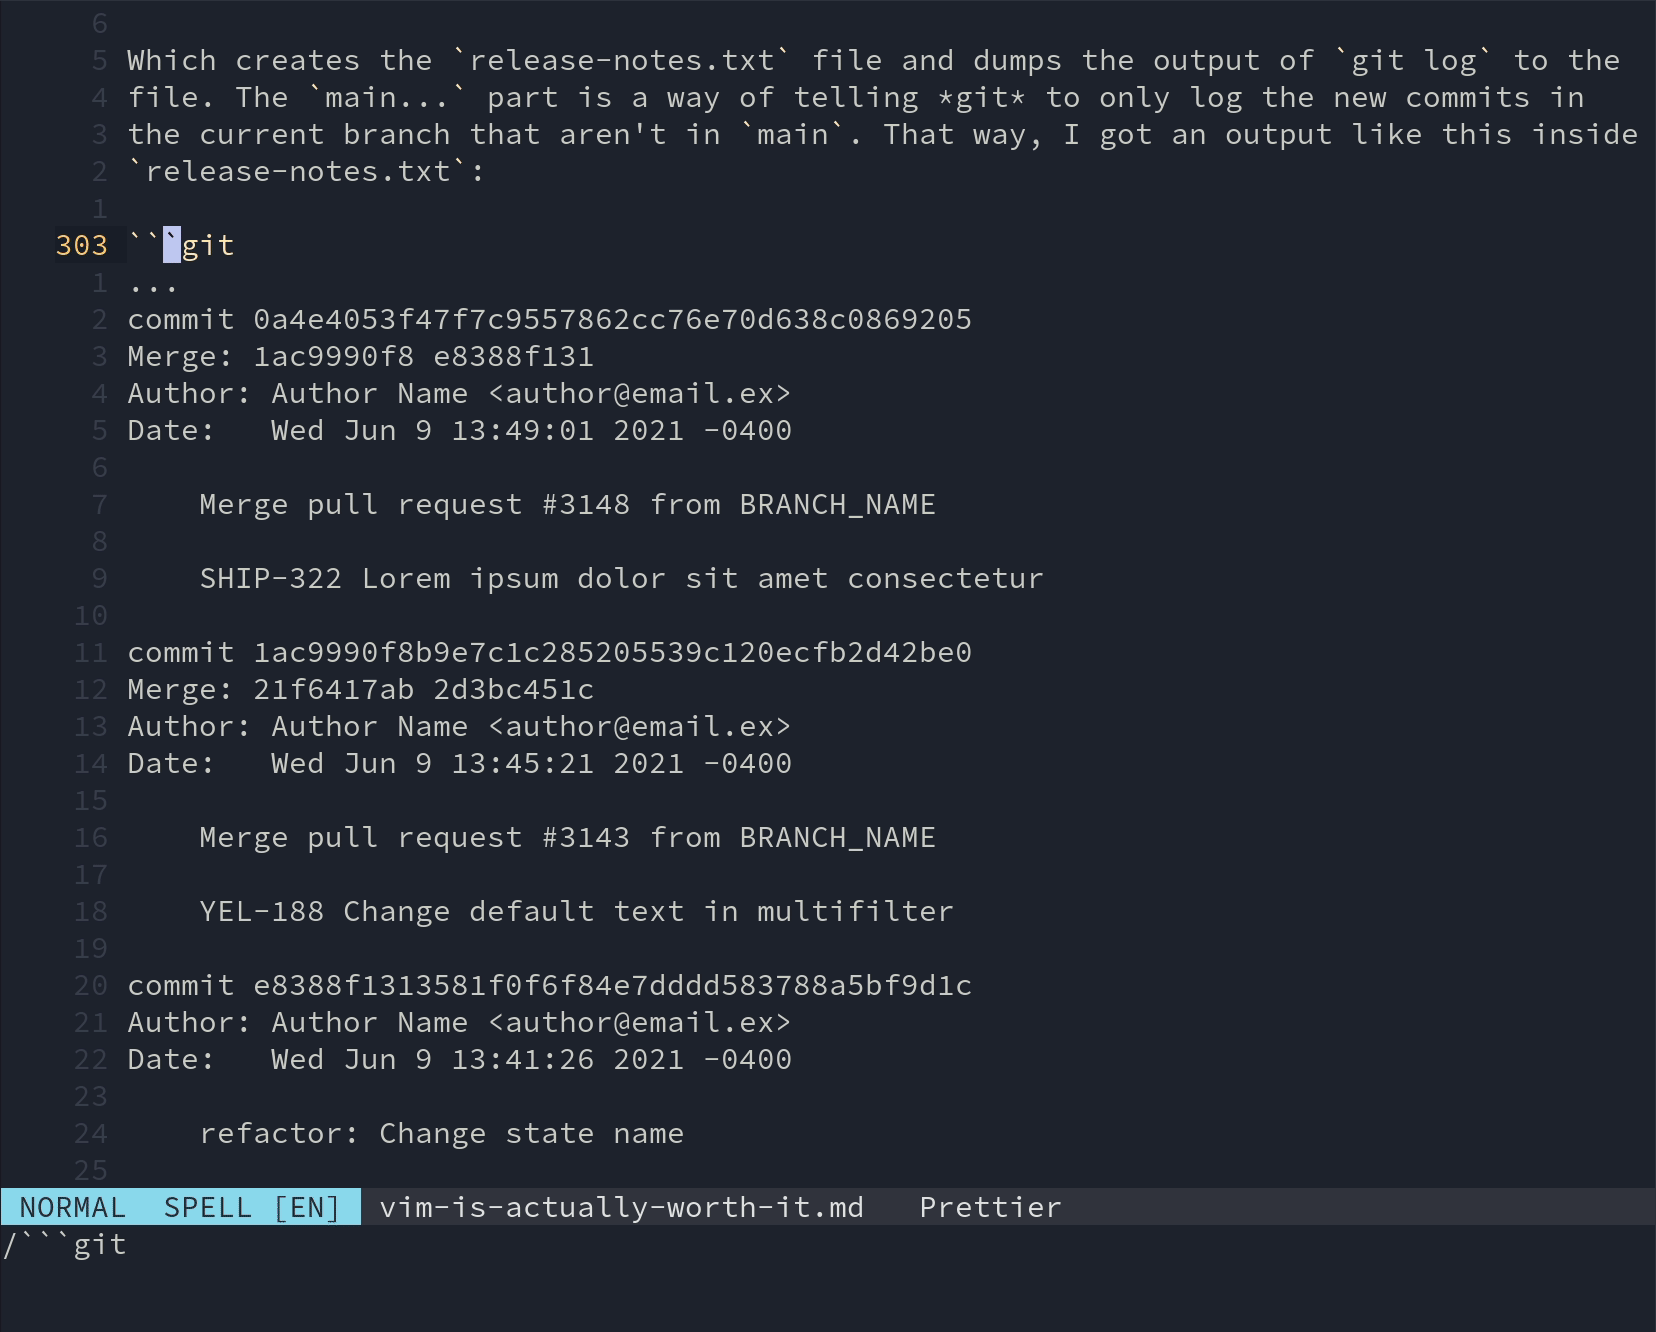This screenshot has width=1656, height=1332.
Task: Click the pull request number #3143
Action: coord(586,838)
